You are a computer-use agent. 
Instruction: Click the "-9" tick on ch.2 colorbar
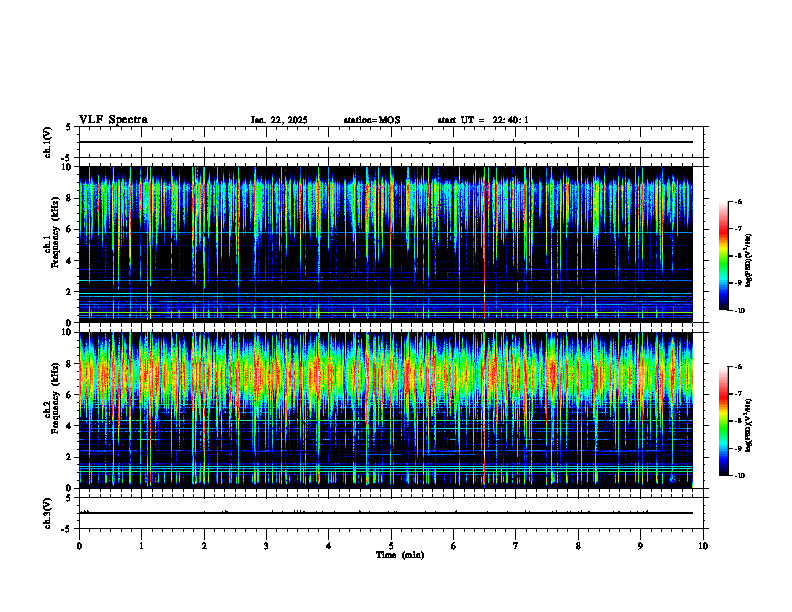pyautogui.click(x=739, y=448)
